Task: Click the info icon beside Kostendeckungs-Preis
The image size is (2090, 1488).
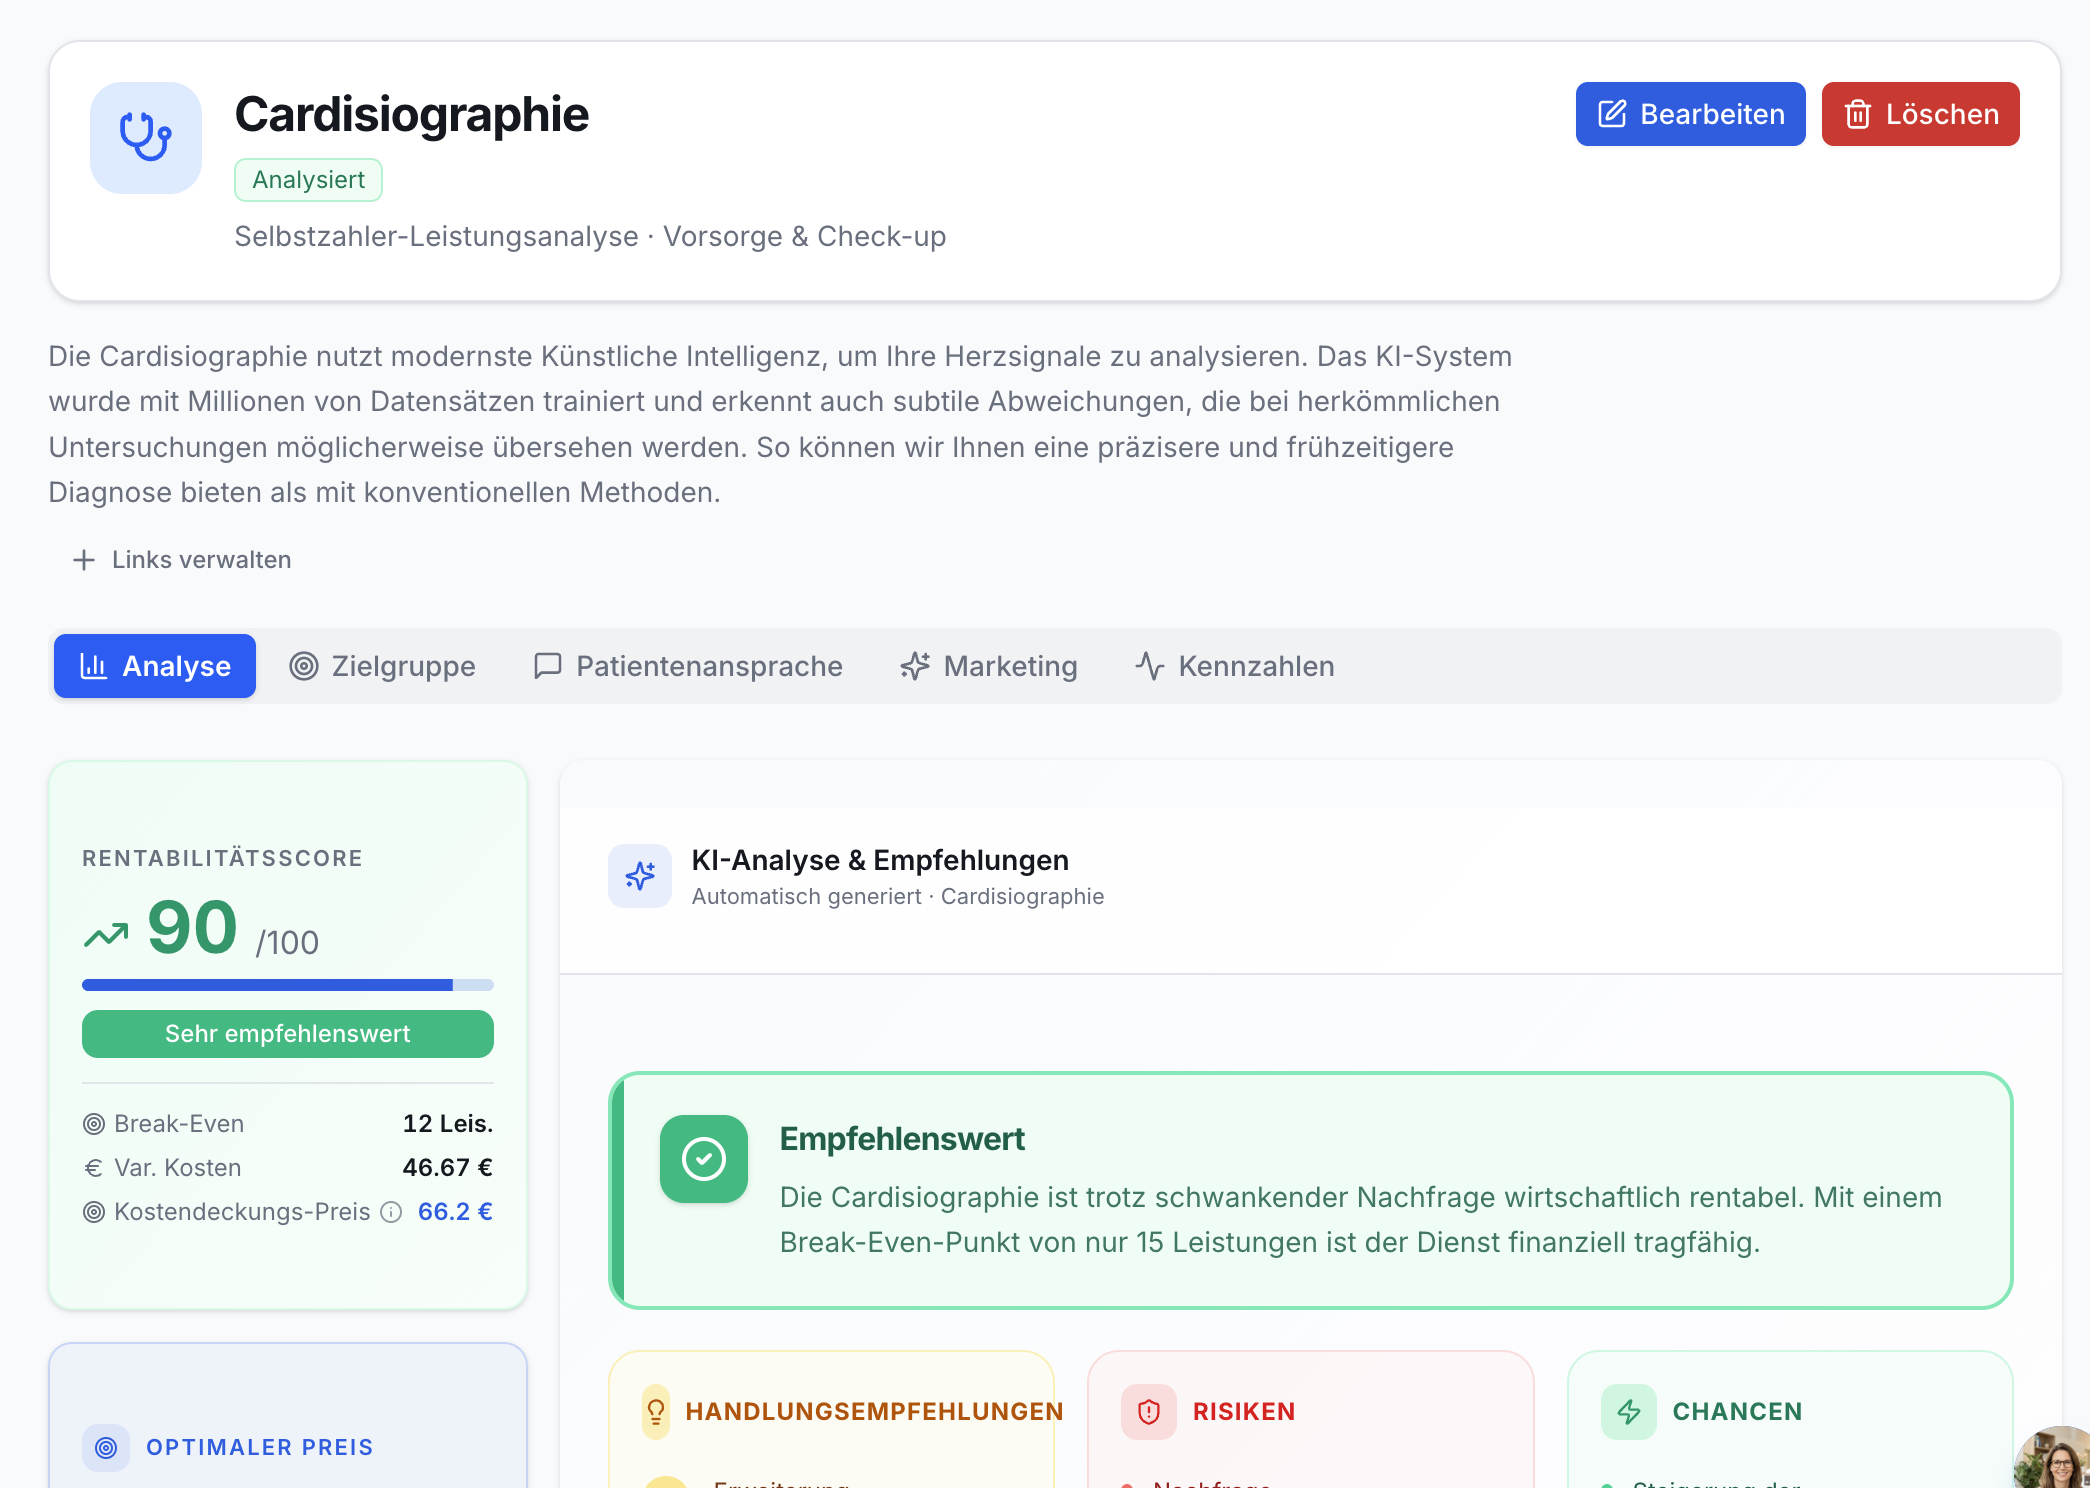Action: [392, 1212]
